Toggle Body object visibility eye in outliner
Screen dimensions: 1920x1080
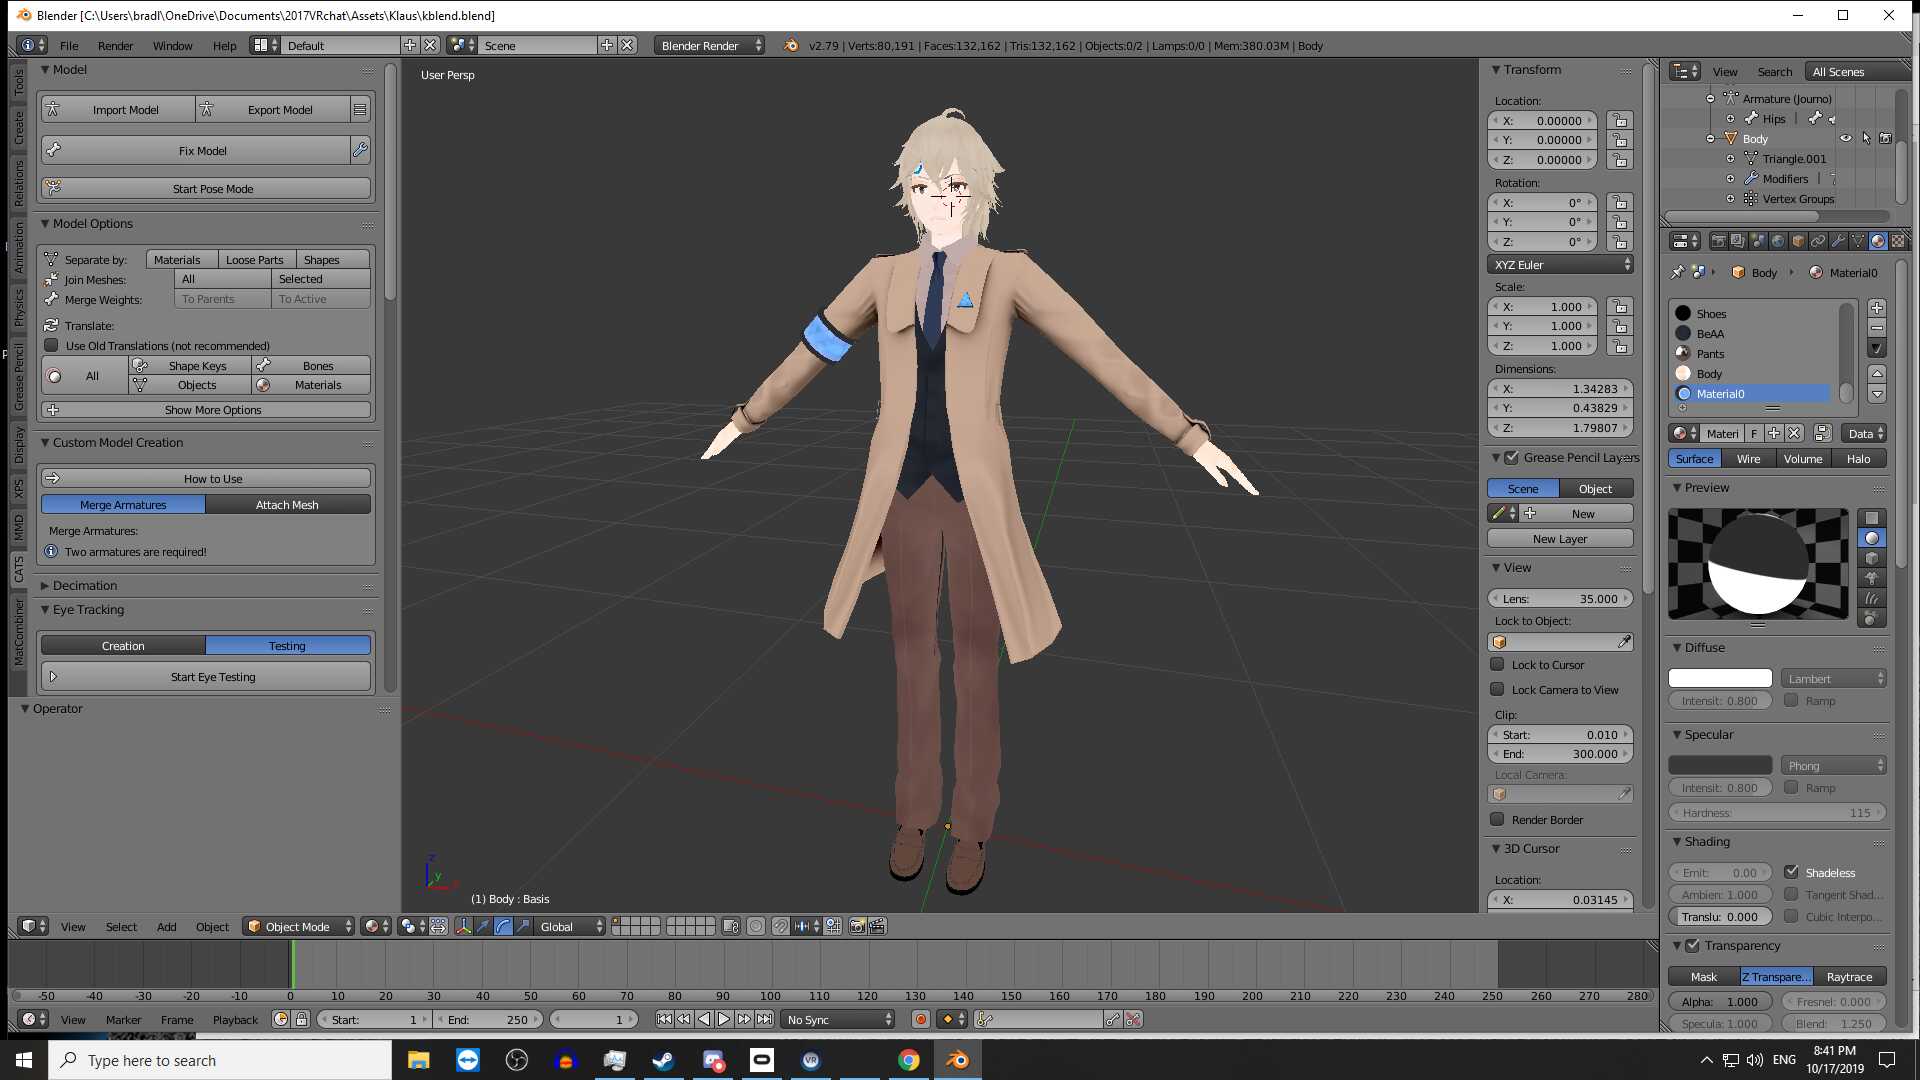pyautogui.click(x=1846, y=139)
